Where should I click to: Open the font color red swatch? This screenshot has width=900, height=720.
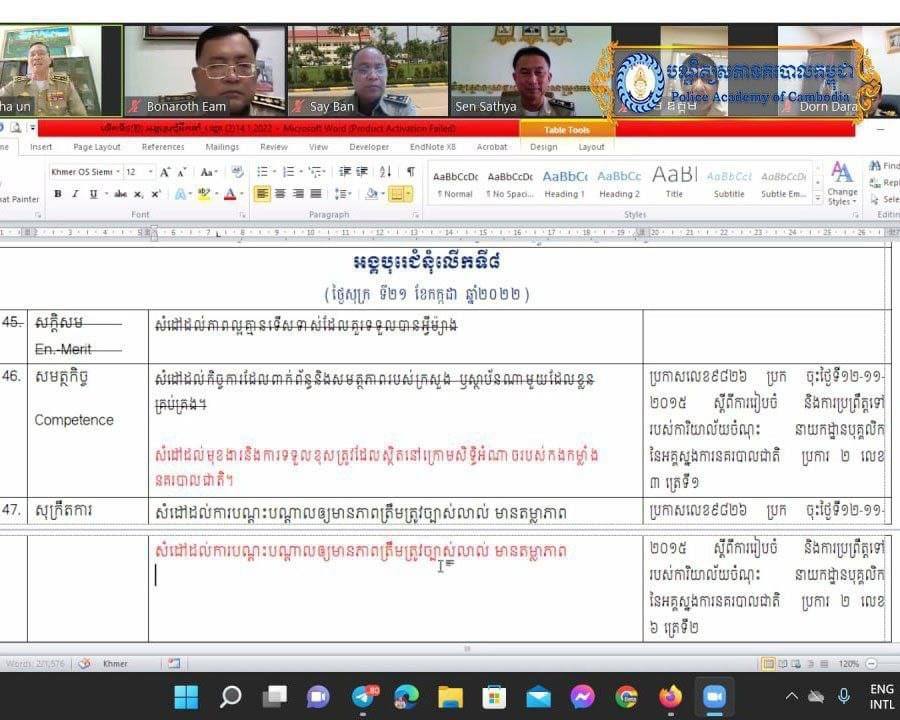(x=230, y=194)
